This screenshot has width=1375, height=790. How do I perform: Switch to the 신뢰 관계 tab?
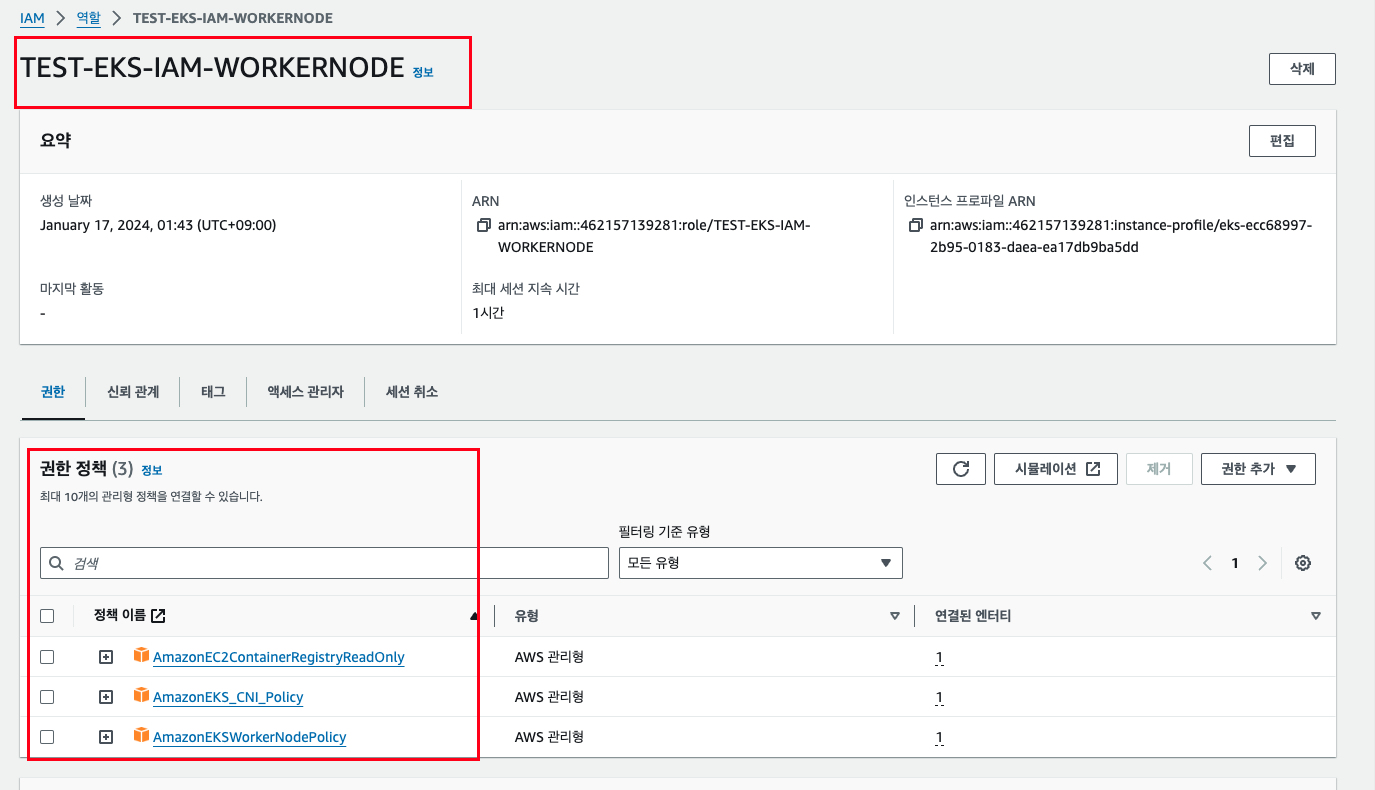[x=133, y=392]
